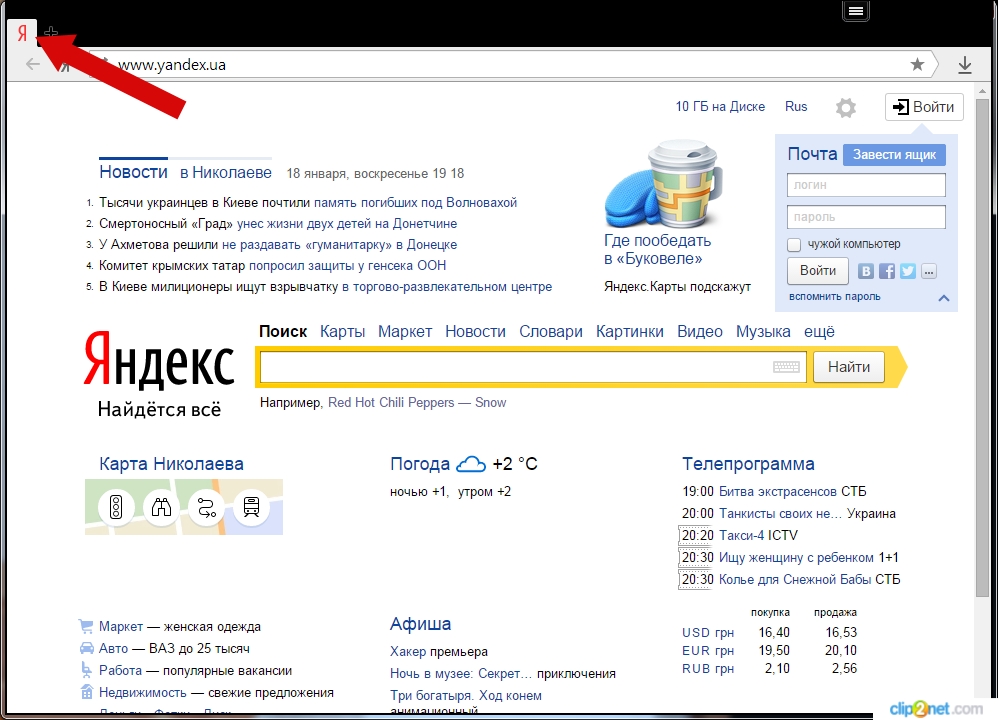Open route planner icon on map
This screenshot has width=998, height=720.
point(206,507)
